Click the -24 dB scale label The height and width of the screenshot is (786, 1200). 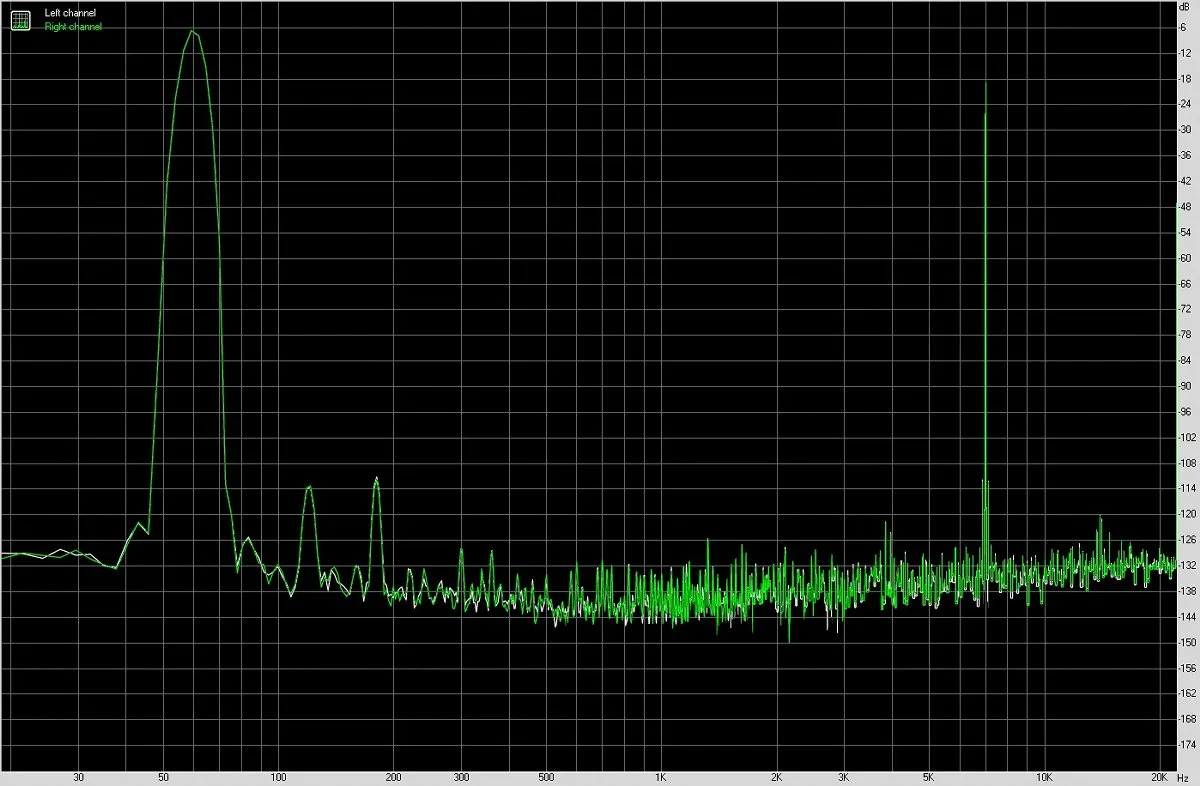pyautogui.click(x=1186, y=104)
